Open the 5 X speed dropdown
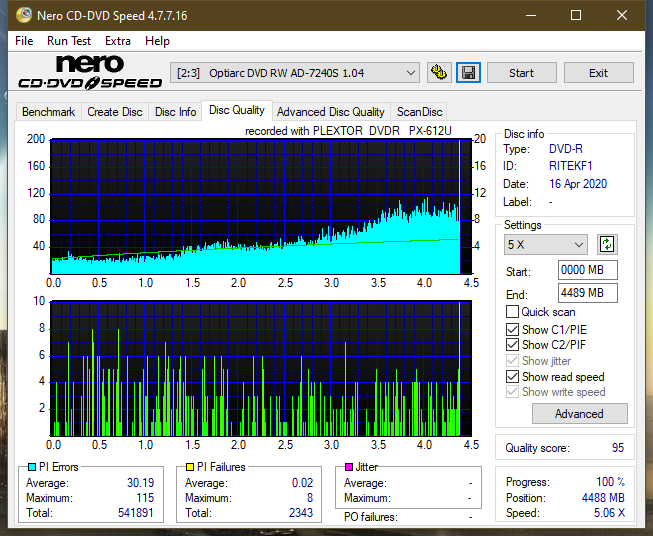Viewport: 653px width, 536px height. 546,244
